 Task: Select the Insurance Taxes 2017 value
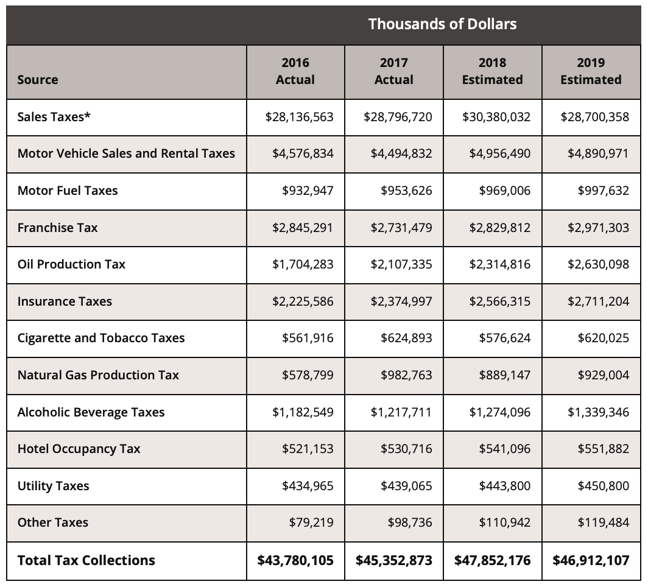click(x=401, y=302)
